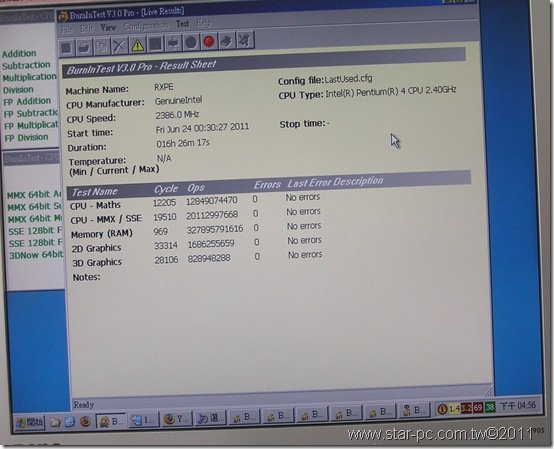The image size is (554, 449).
Task: Switch to the taskbar button labeled '1...'
Action: tap(143, 420)
